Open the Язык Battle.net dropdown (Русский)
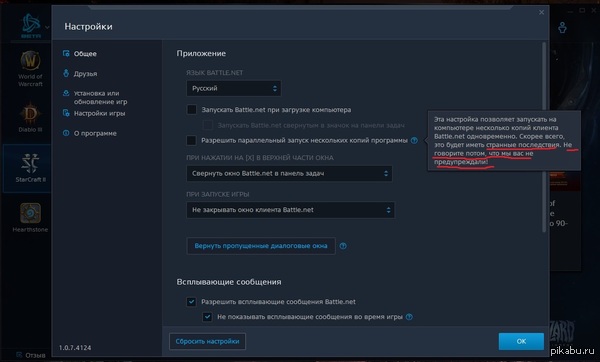The image size is (600, 362). click(234, 88)
